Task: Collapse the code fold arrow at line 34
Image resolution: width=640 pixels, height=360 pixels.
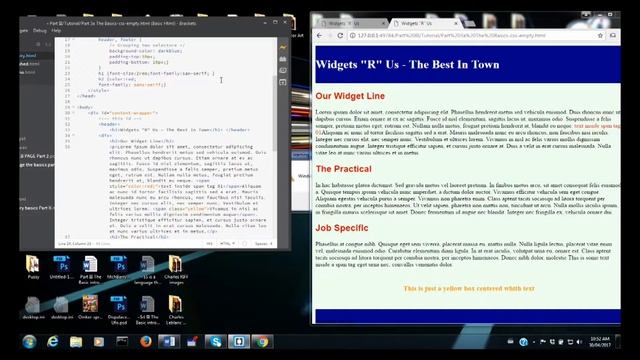Action: (x=73, y=136)
